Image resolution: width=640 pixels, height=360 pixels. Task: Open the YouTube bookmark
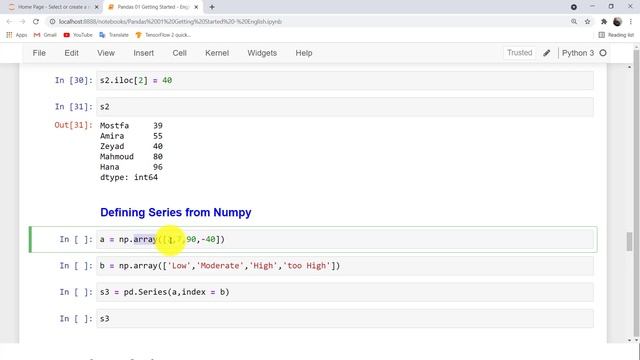tap(78, 35)
